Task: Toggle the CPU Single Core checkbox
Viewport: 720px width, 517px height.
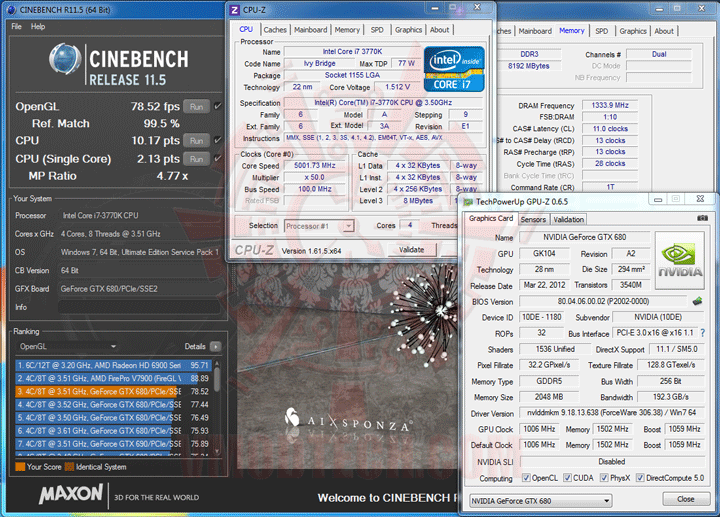Action: click(218, 158)
